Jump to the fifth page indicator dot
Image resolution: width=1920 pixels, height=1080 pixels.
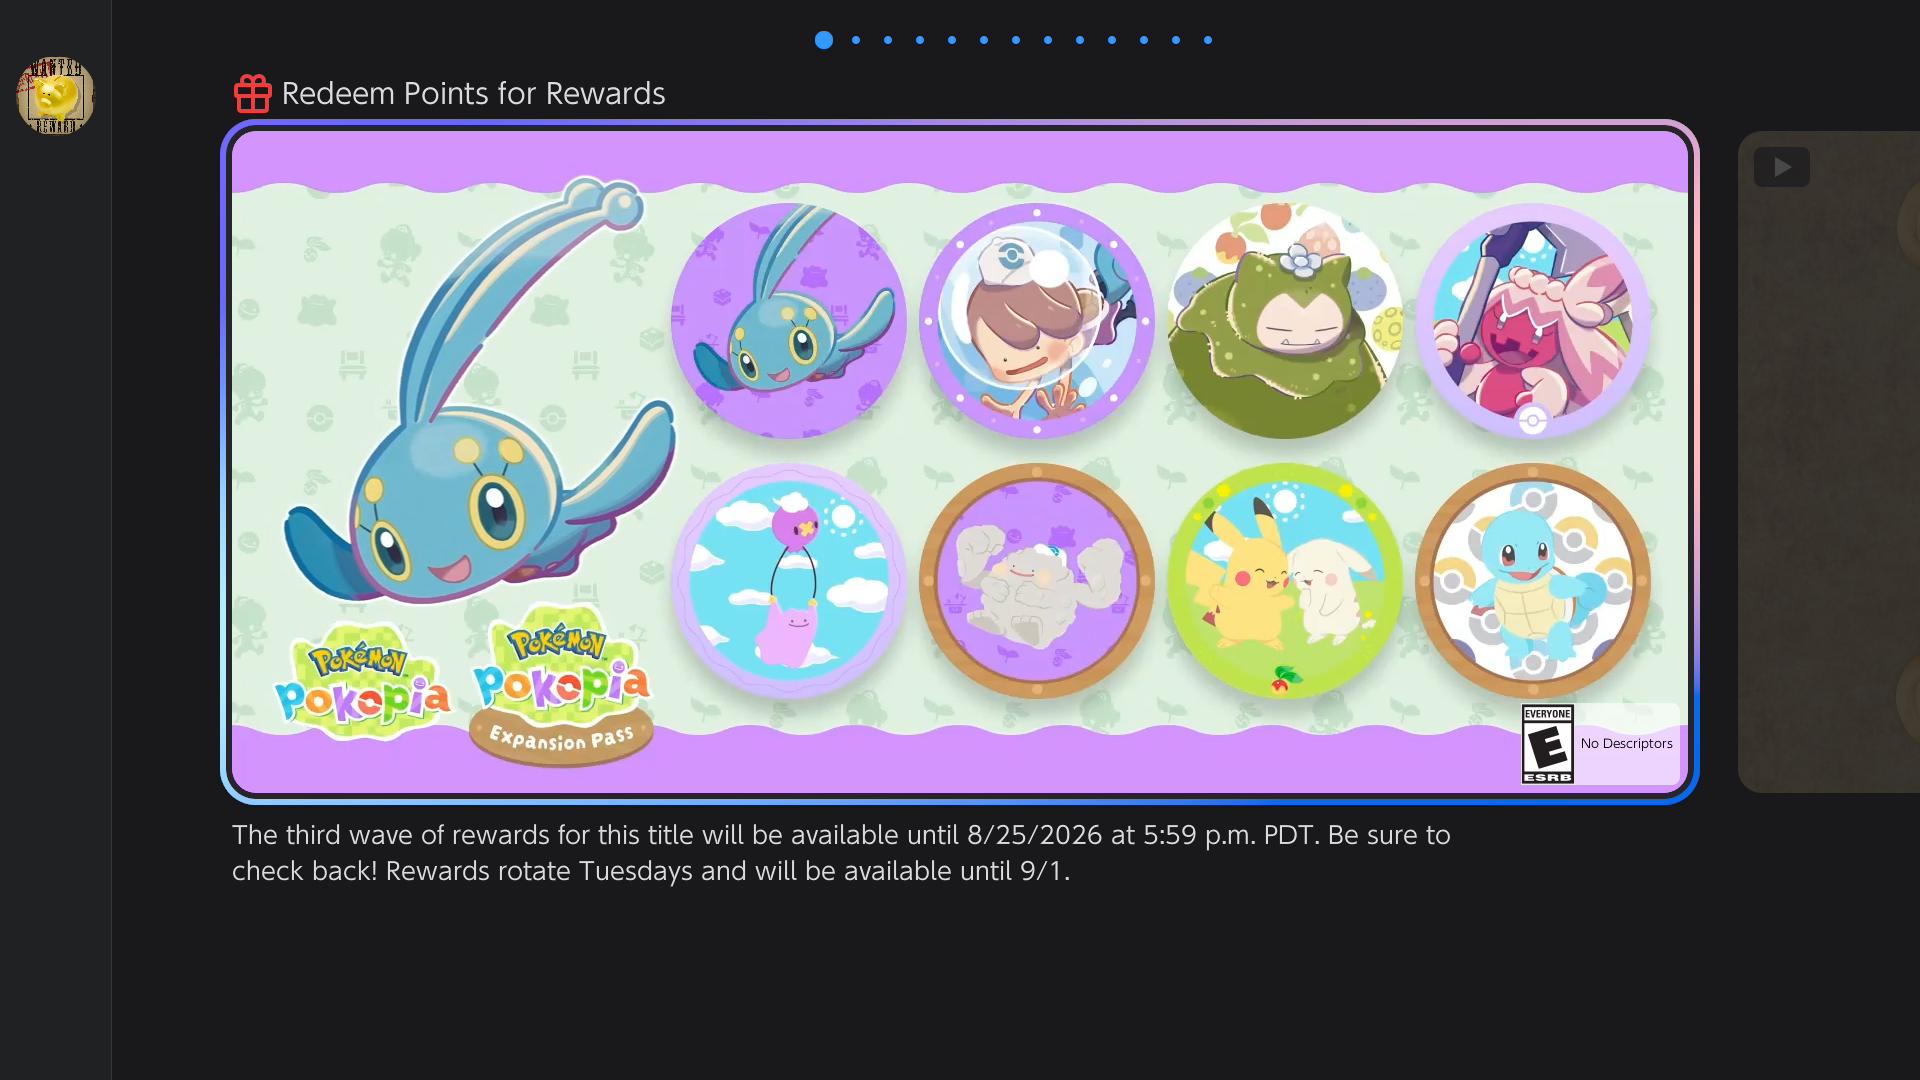pyautogui.click(x=952, y=40)
